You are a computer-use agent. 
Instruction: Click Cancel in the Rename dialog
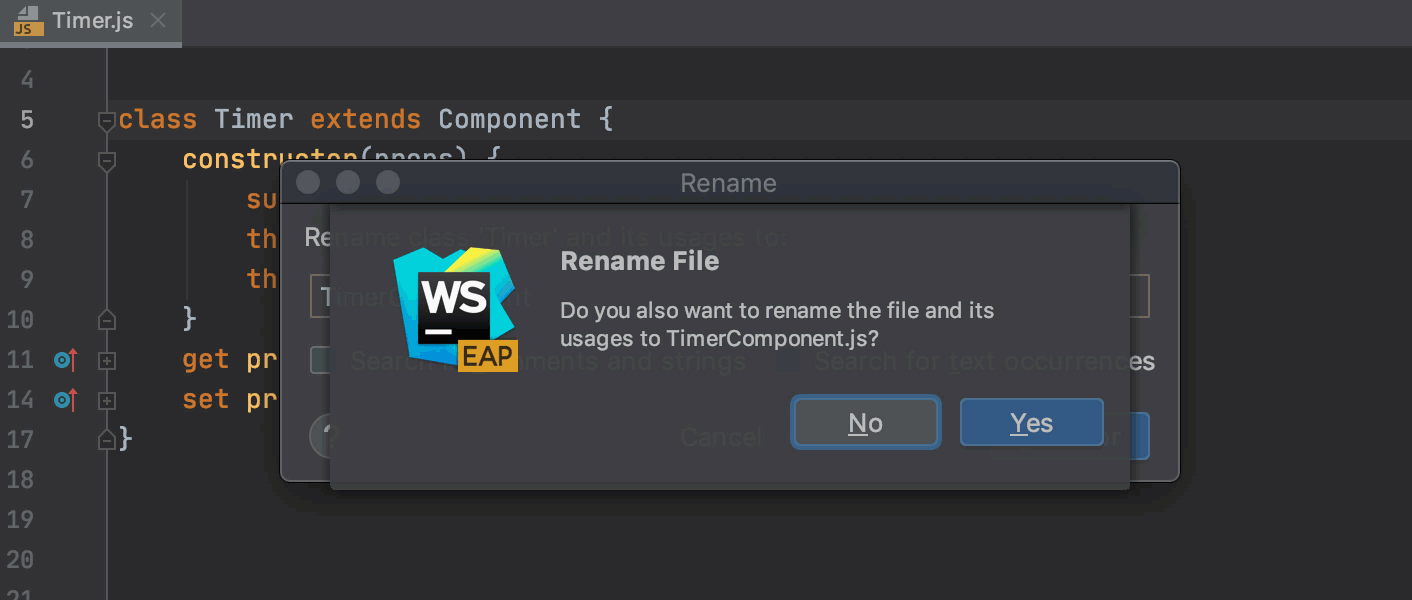point(720,437)
